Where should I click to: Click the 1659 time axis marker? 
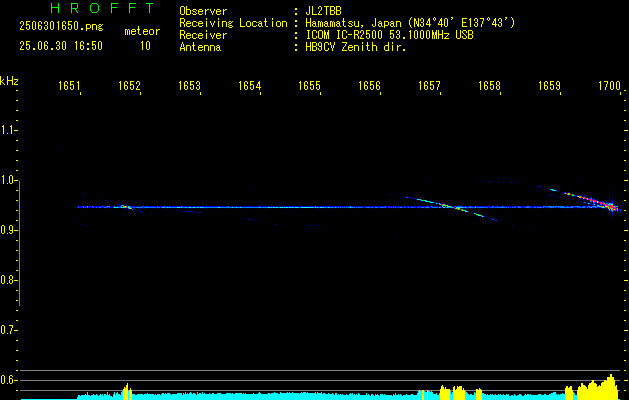[x=549, y=85]
